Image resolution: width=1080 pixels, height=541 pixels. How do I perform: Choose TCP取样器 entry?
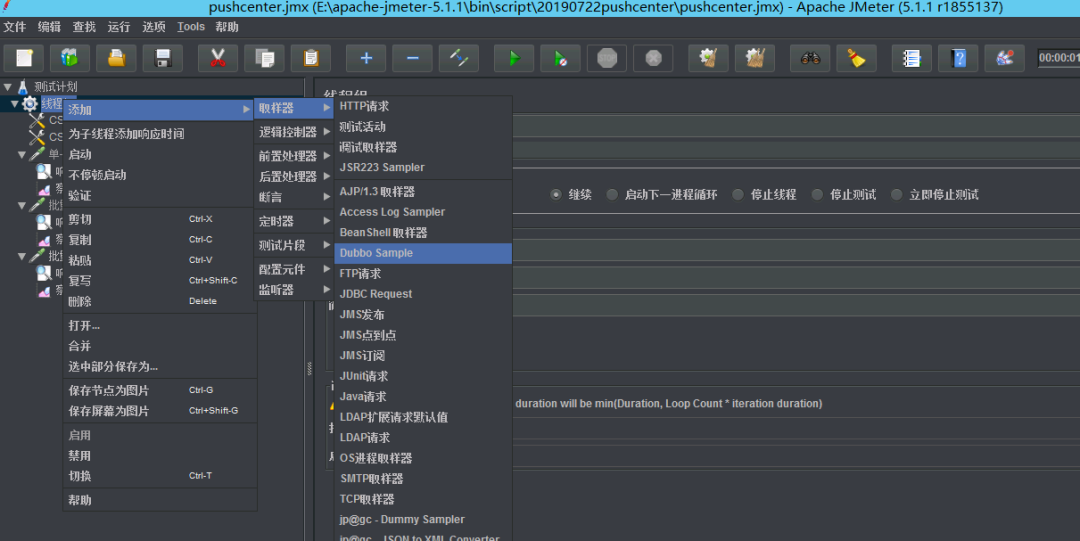coord(423,499)
